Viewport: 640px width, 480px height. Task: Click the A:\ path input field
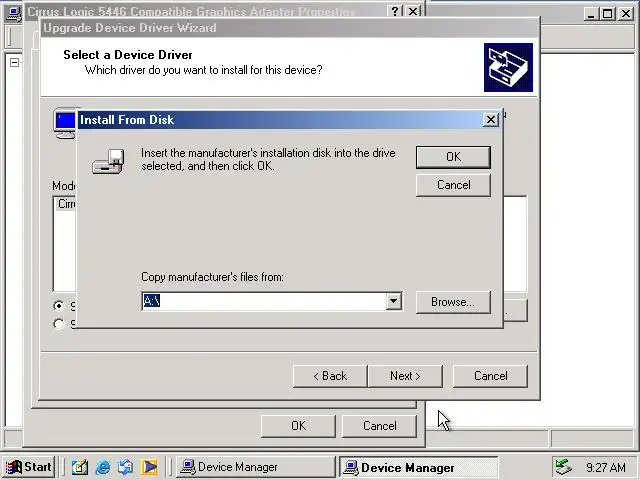coord(264,301)
